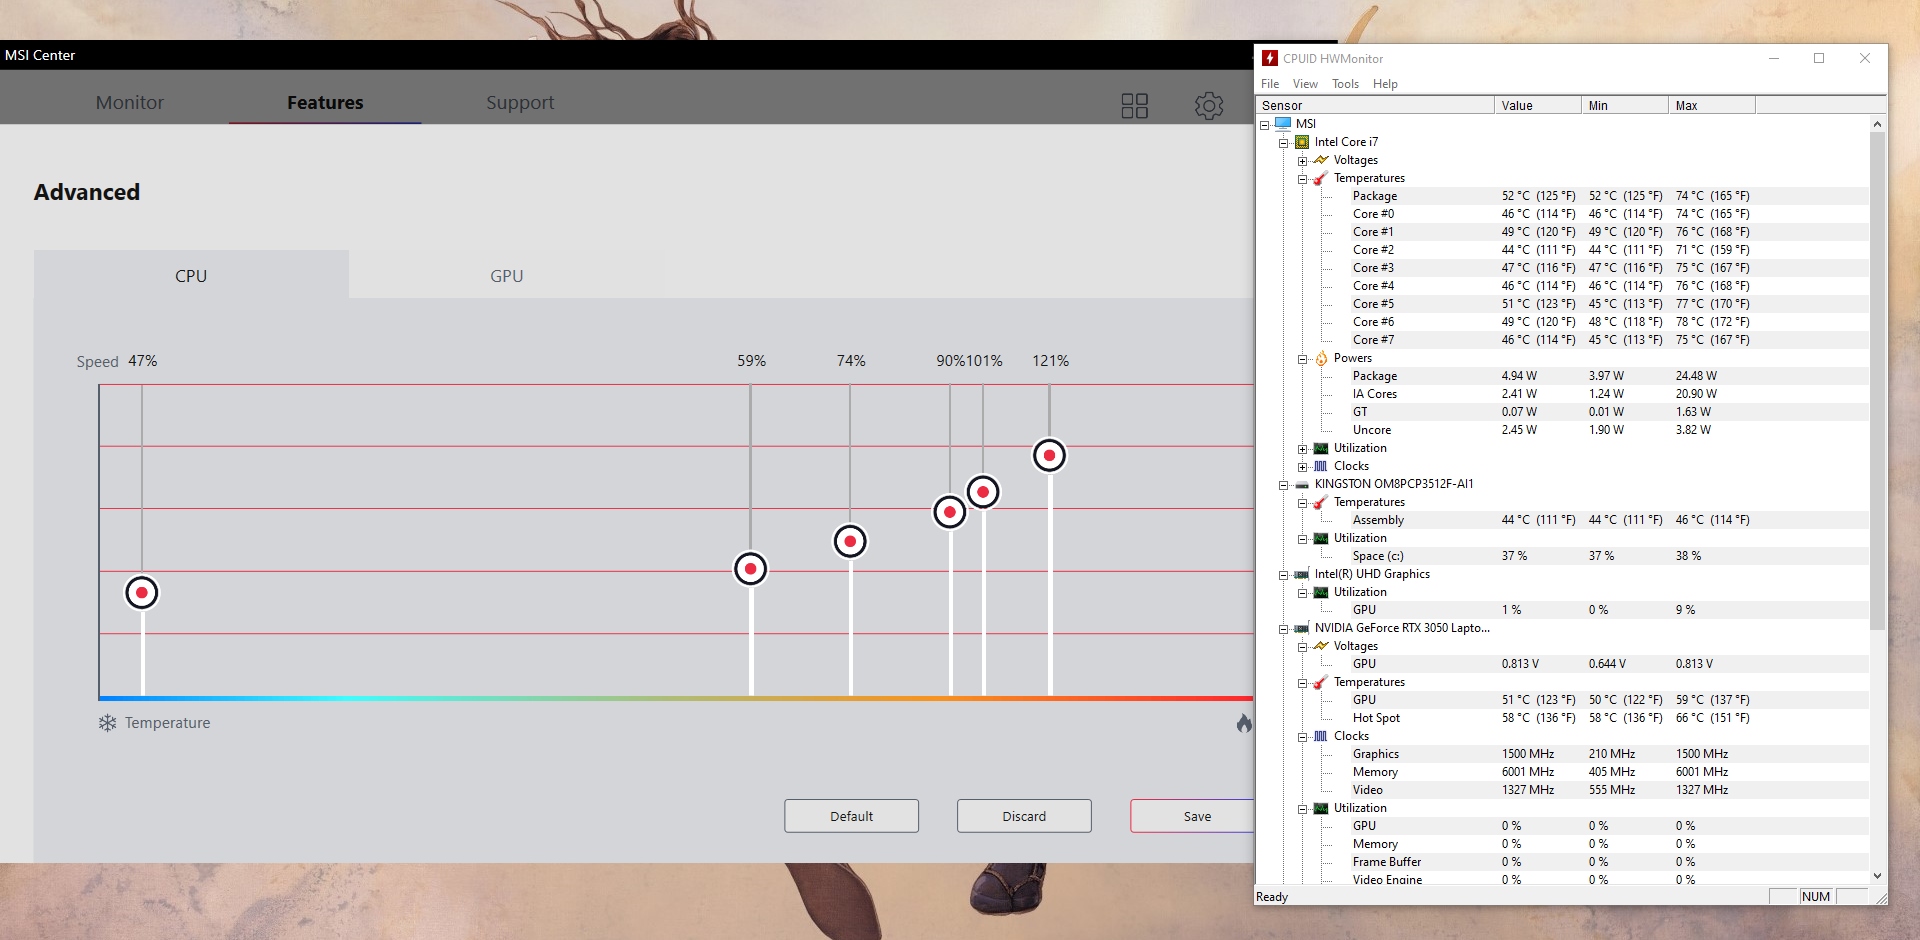The height and width of the screenshot is (940, 1920).
Task: Open the Tools menu in HWMonitor
Action: coord(1345,84)
